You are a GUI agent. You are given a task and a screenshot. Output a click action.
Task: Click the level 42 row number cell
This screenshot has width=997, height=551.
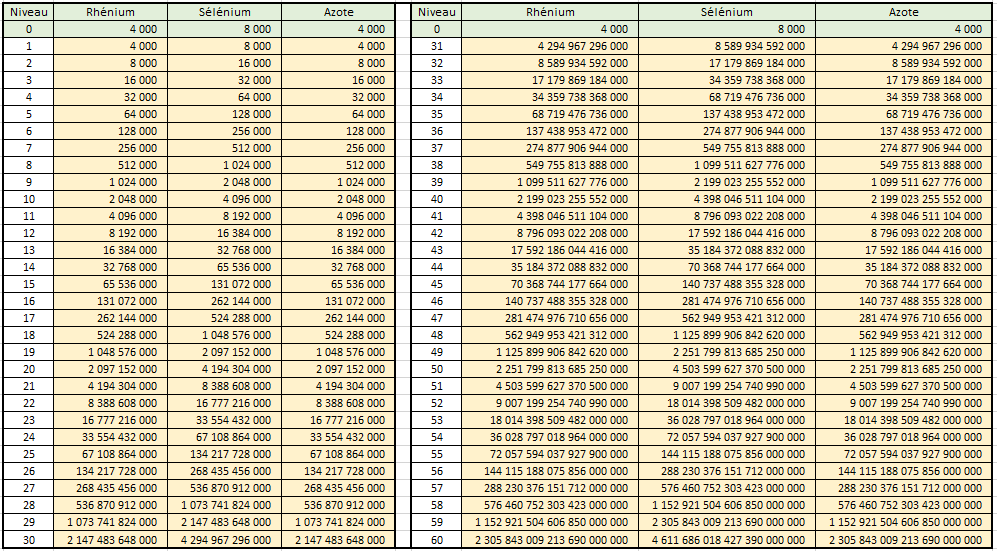pos(436,233)
